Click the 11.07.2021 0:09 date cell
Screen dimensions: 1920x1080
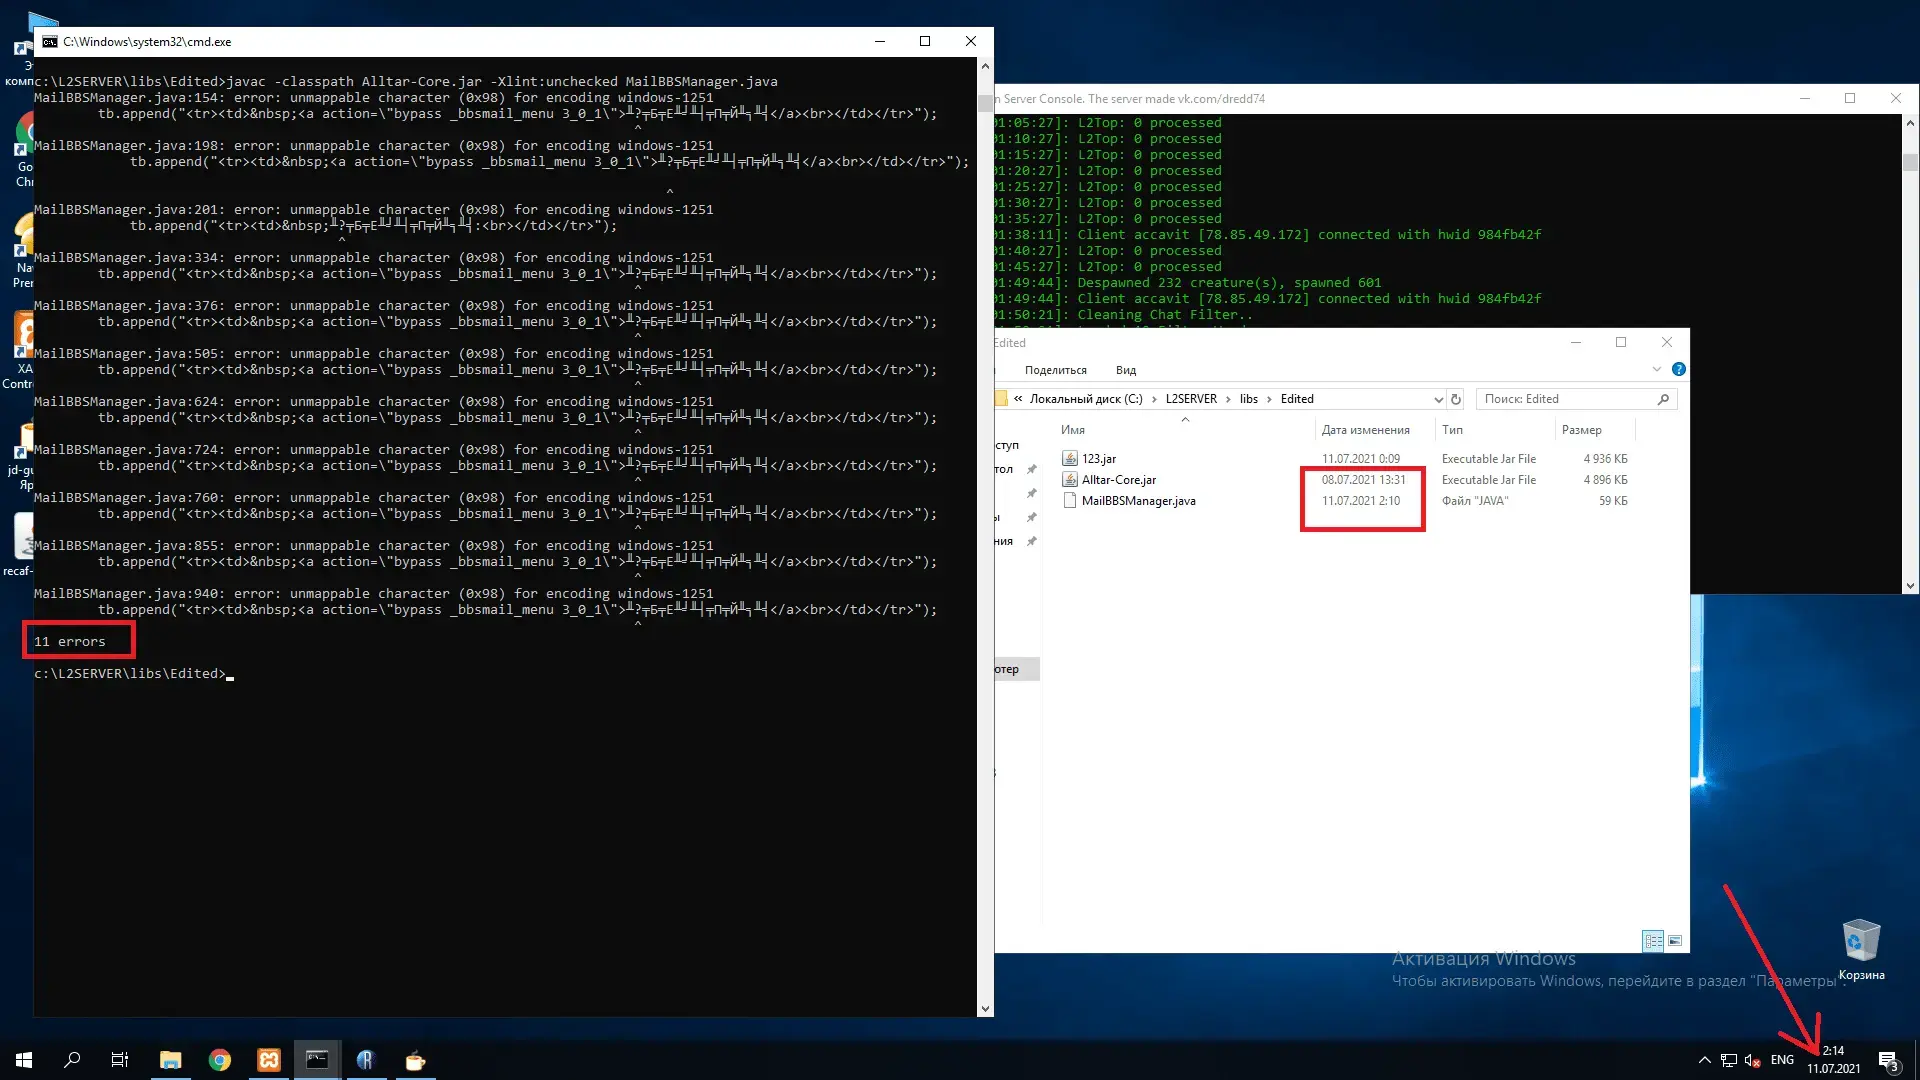point(1361,459)
